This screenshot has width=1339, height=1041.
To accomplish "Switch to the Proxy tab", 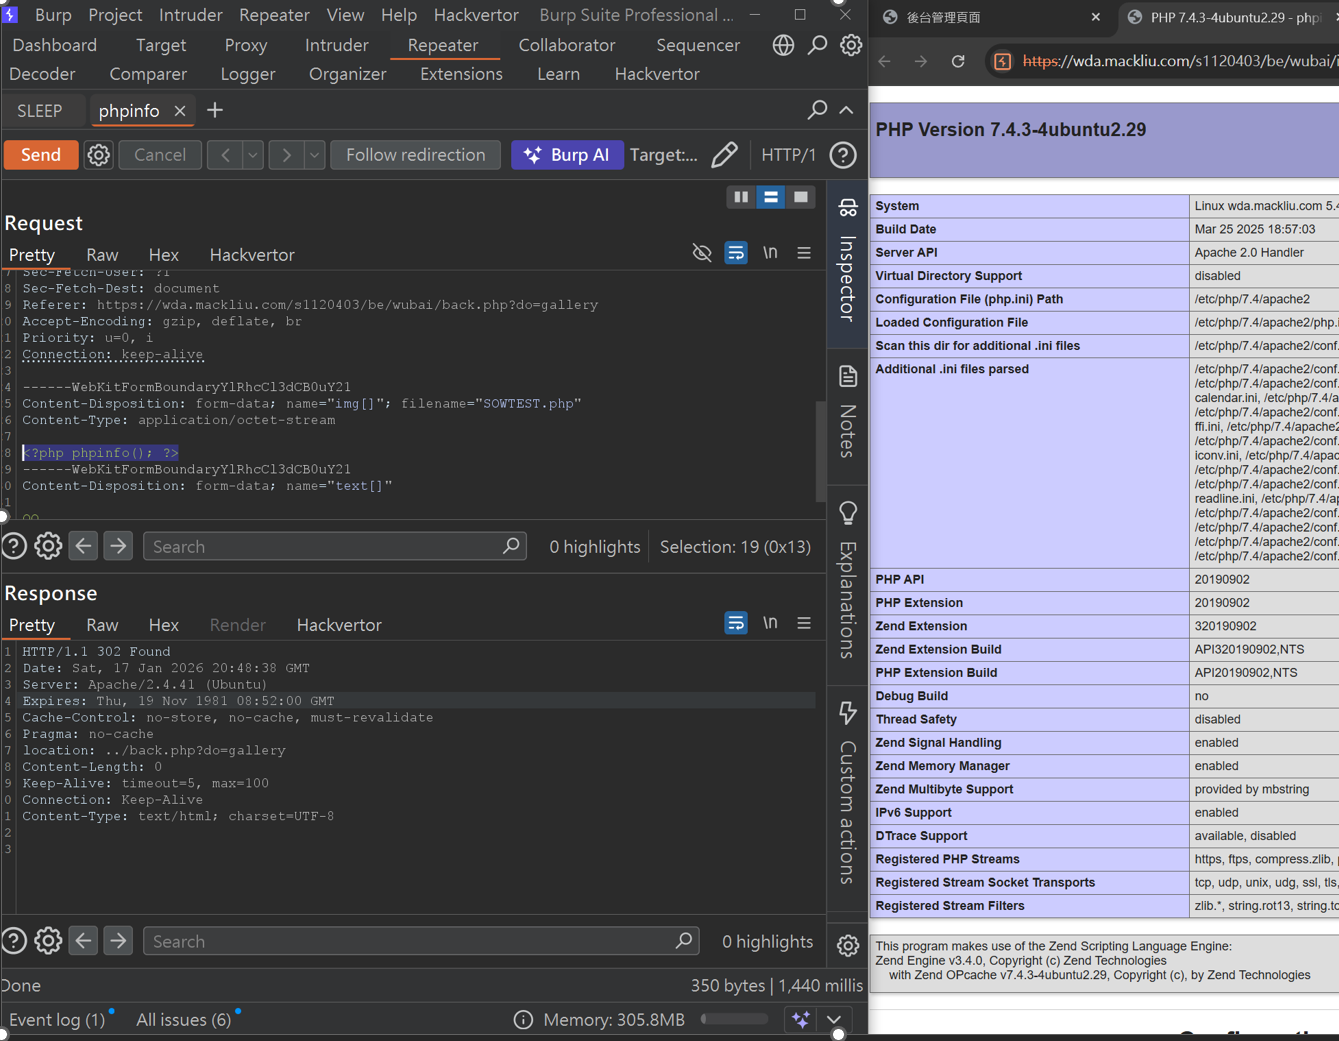I will [x=246, y=45].
